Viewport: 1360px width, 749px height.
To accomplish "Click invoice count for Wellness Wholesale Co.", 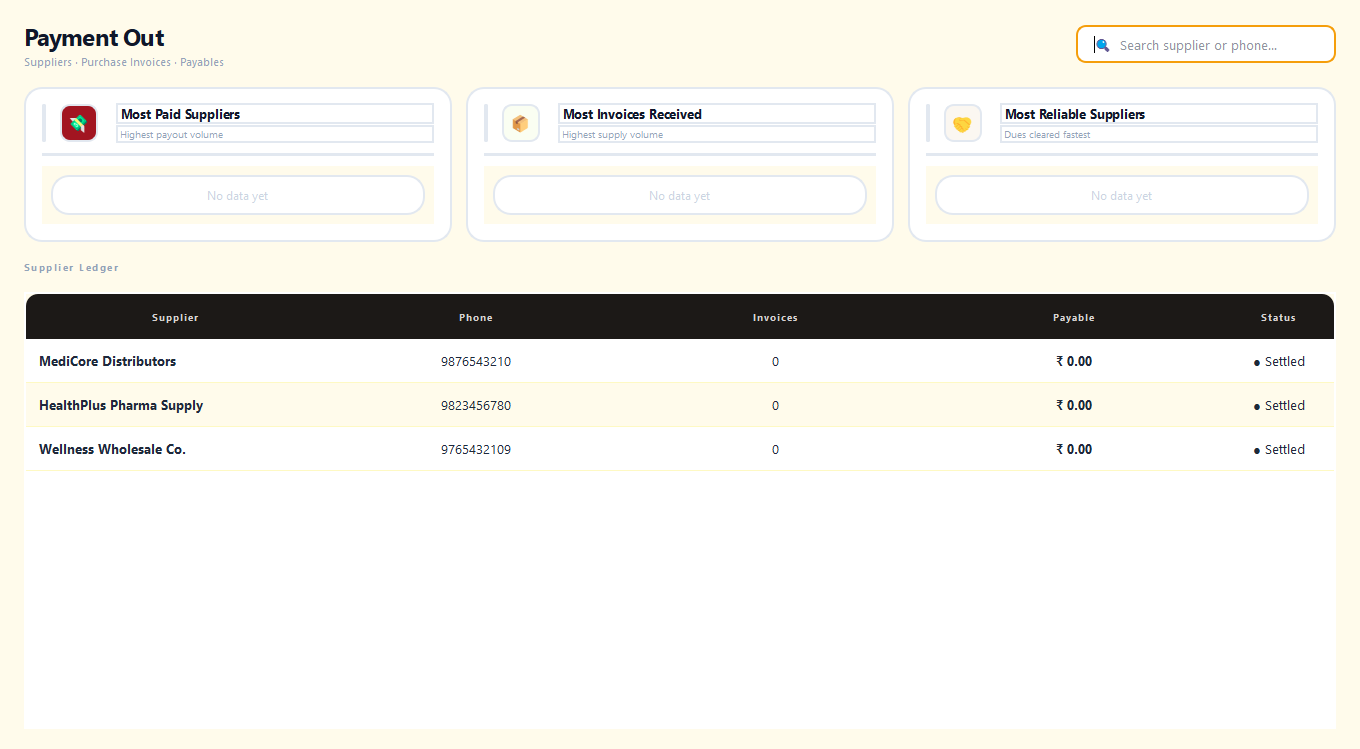I will 775,449.
